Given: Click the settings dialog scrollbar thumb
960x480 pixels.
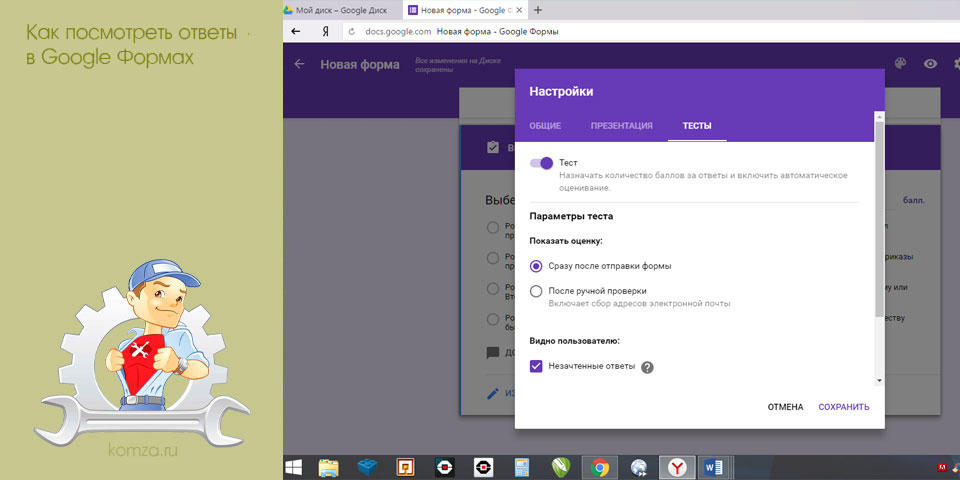Looking at the screenshot, I should click(x=879, y=217).
